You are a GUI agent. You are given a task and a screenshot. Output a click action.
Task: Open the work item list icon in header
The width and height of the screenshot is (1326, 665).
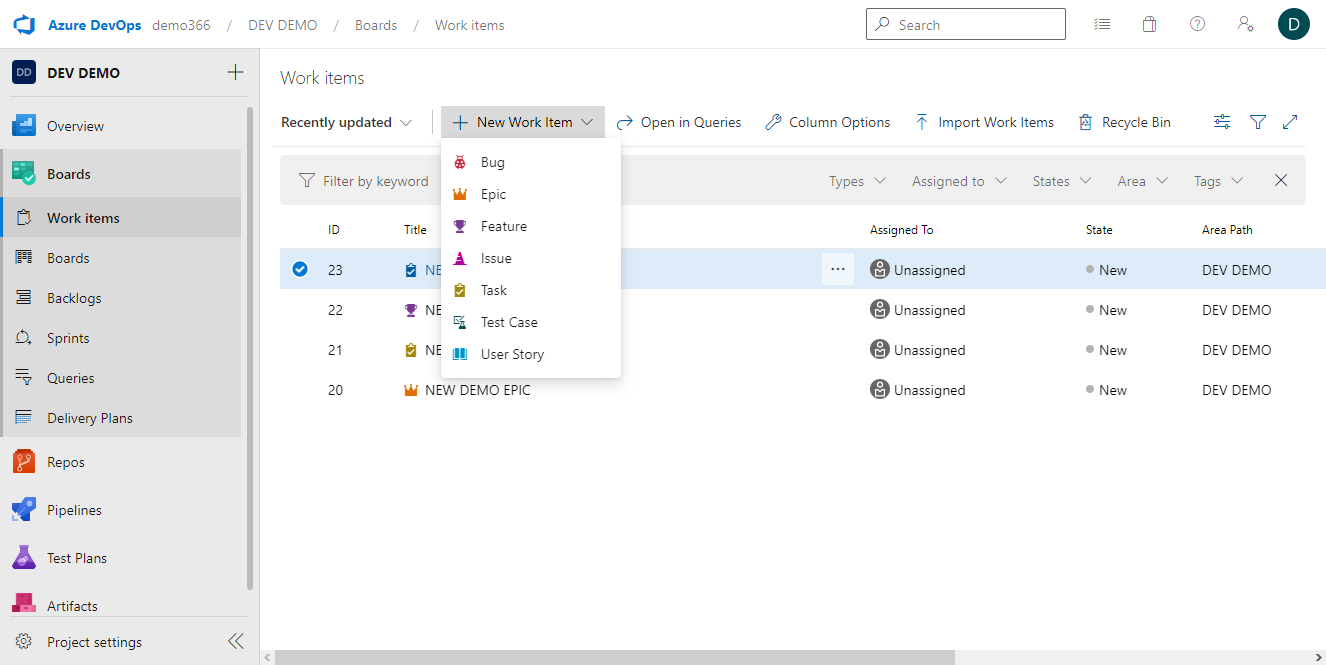[x=1102, y=25]
